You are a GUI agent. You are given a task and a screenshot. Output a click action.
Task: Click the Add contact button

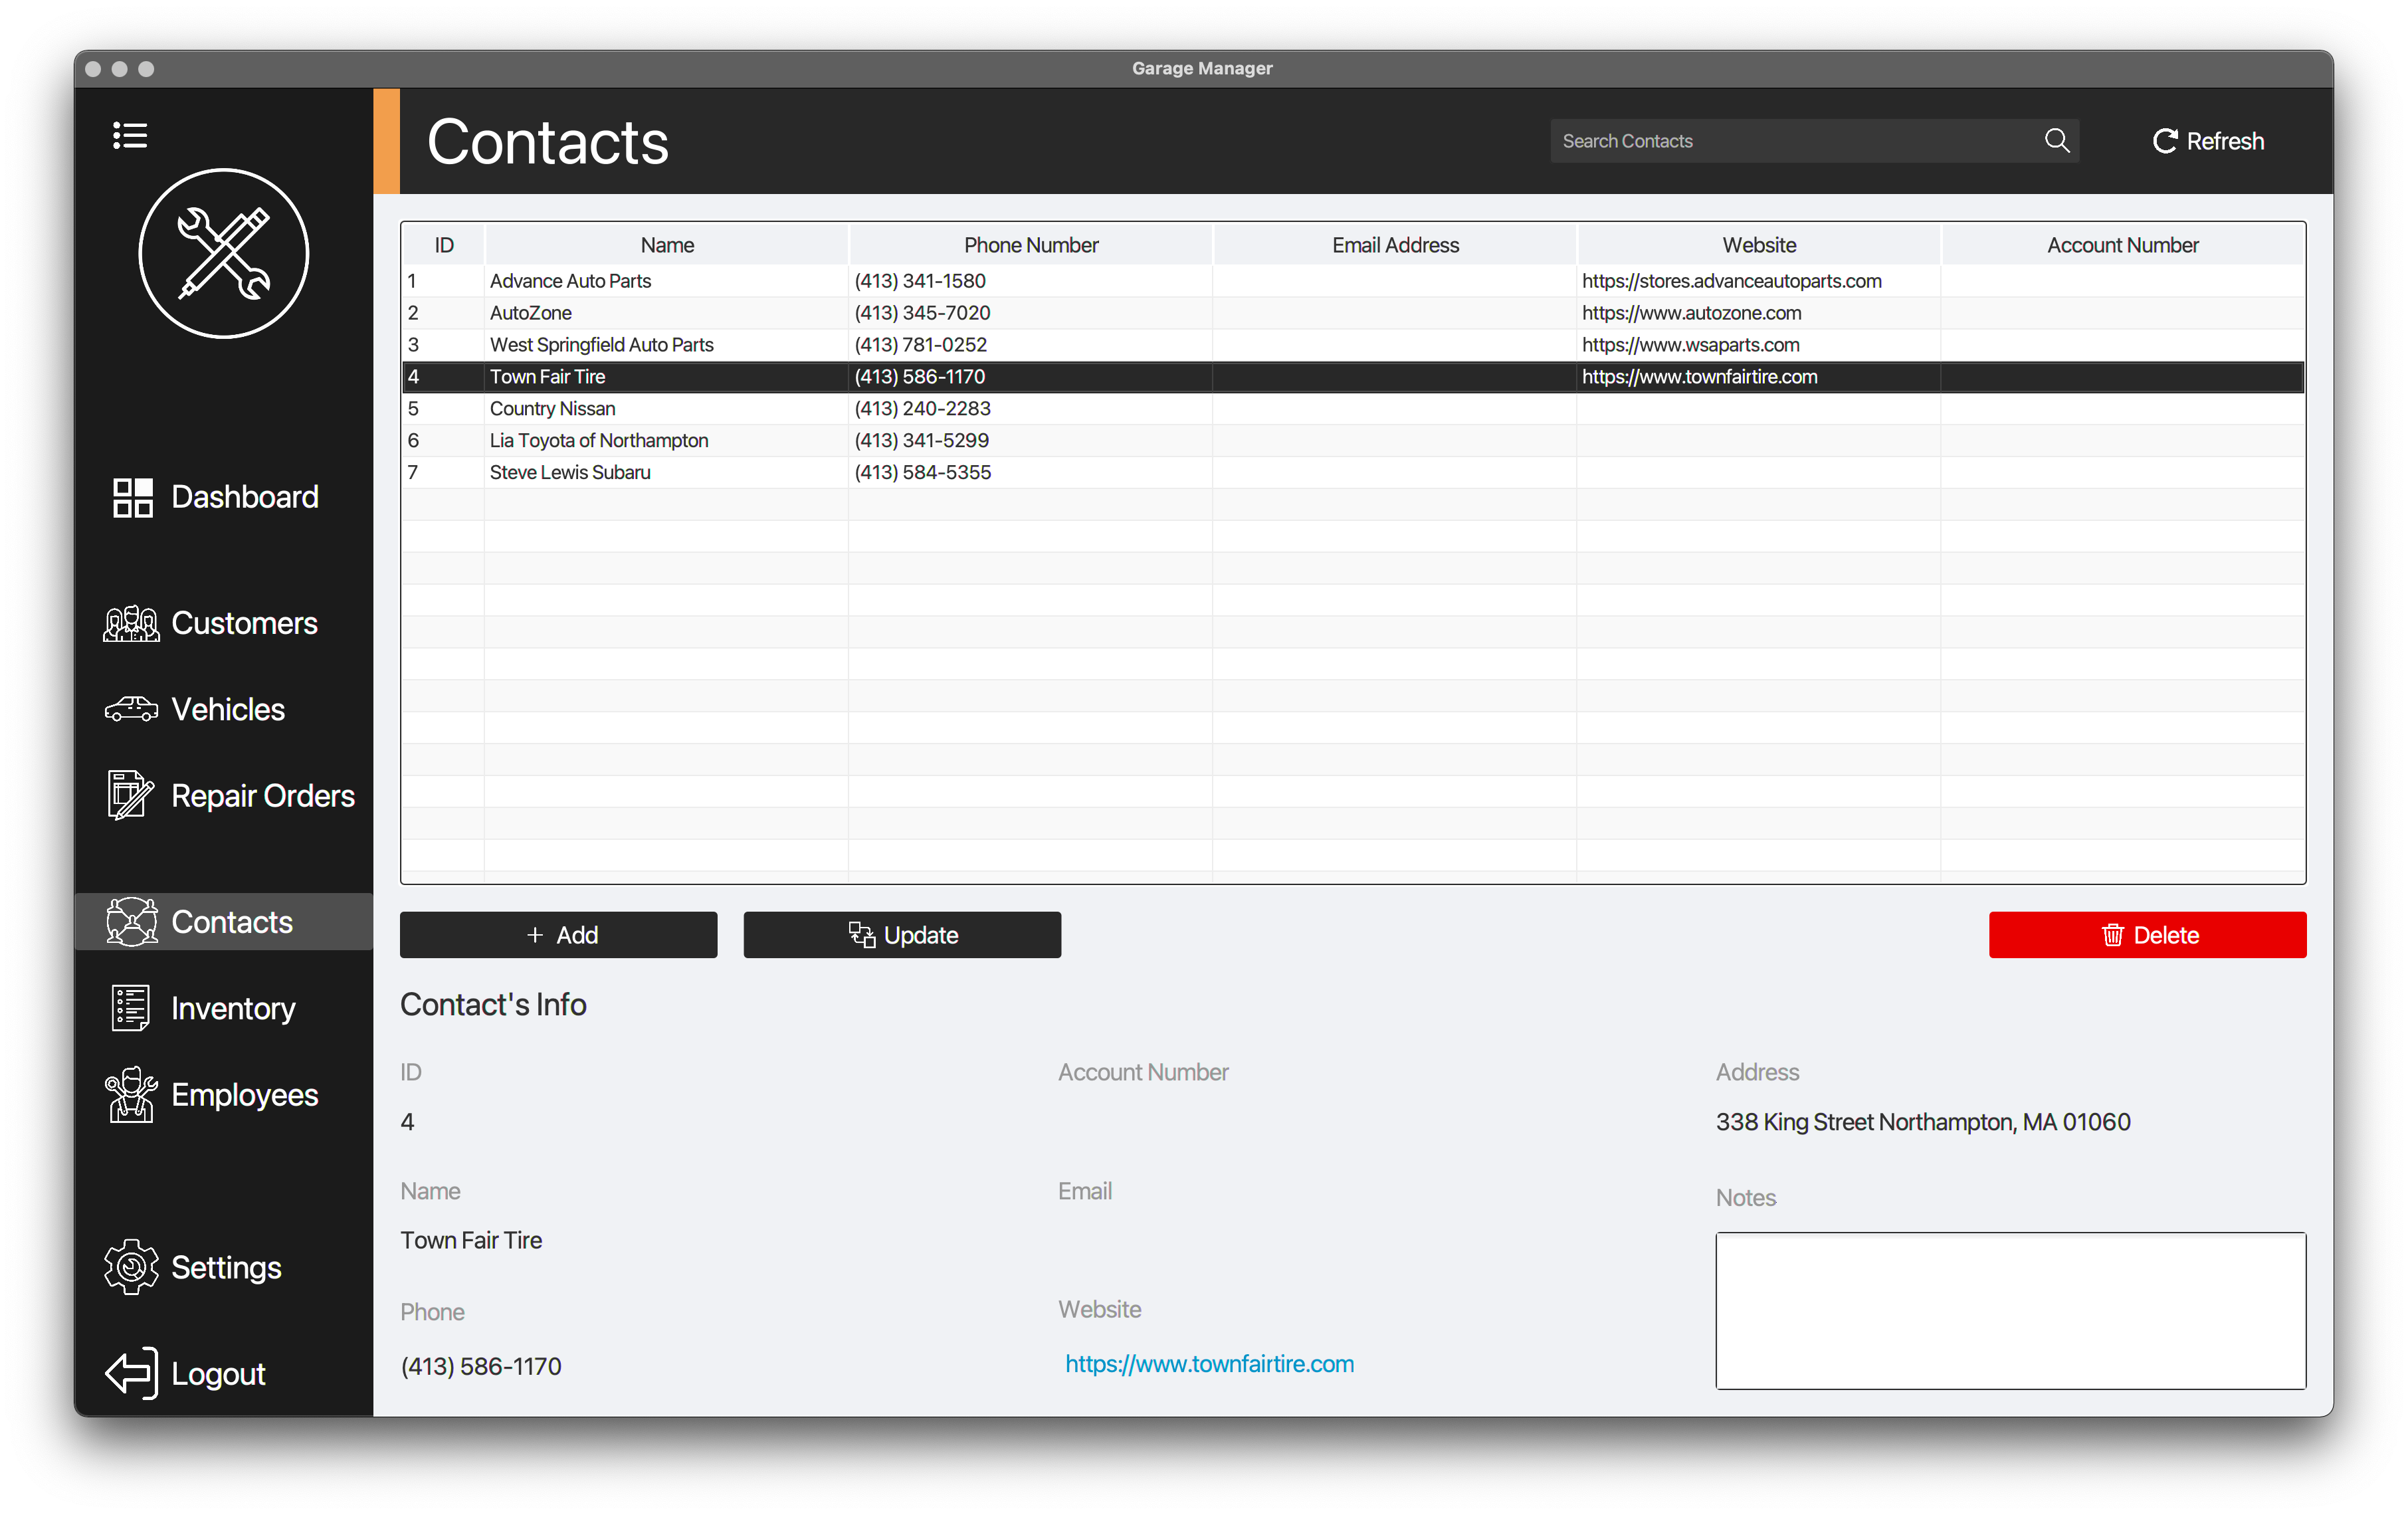tap(558, 935)
